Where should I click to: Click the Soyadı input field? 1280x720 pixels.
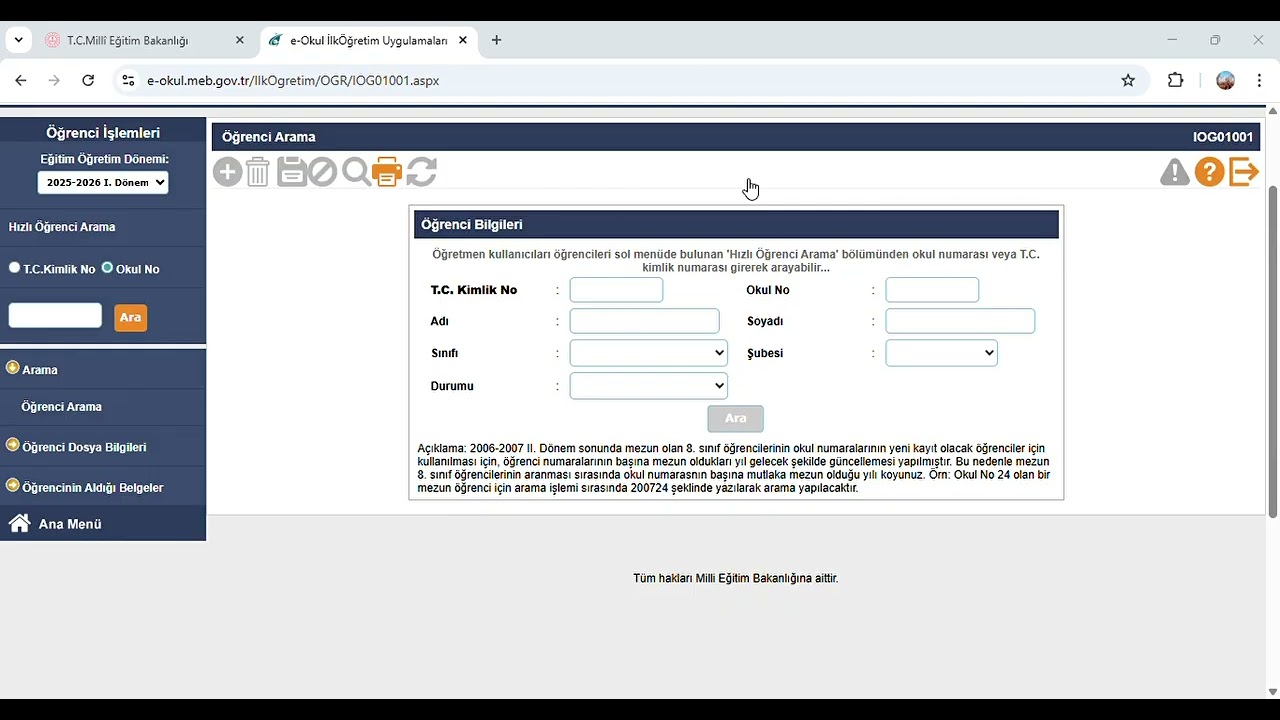[x=960, y=321]
